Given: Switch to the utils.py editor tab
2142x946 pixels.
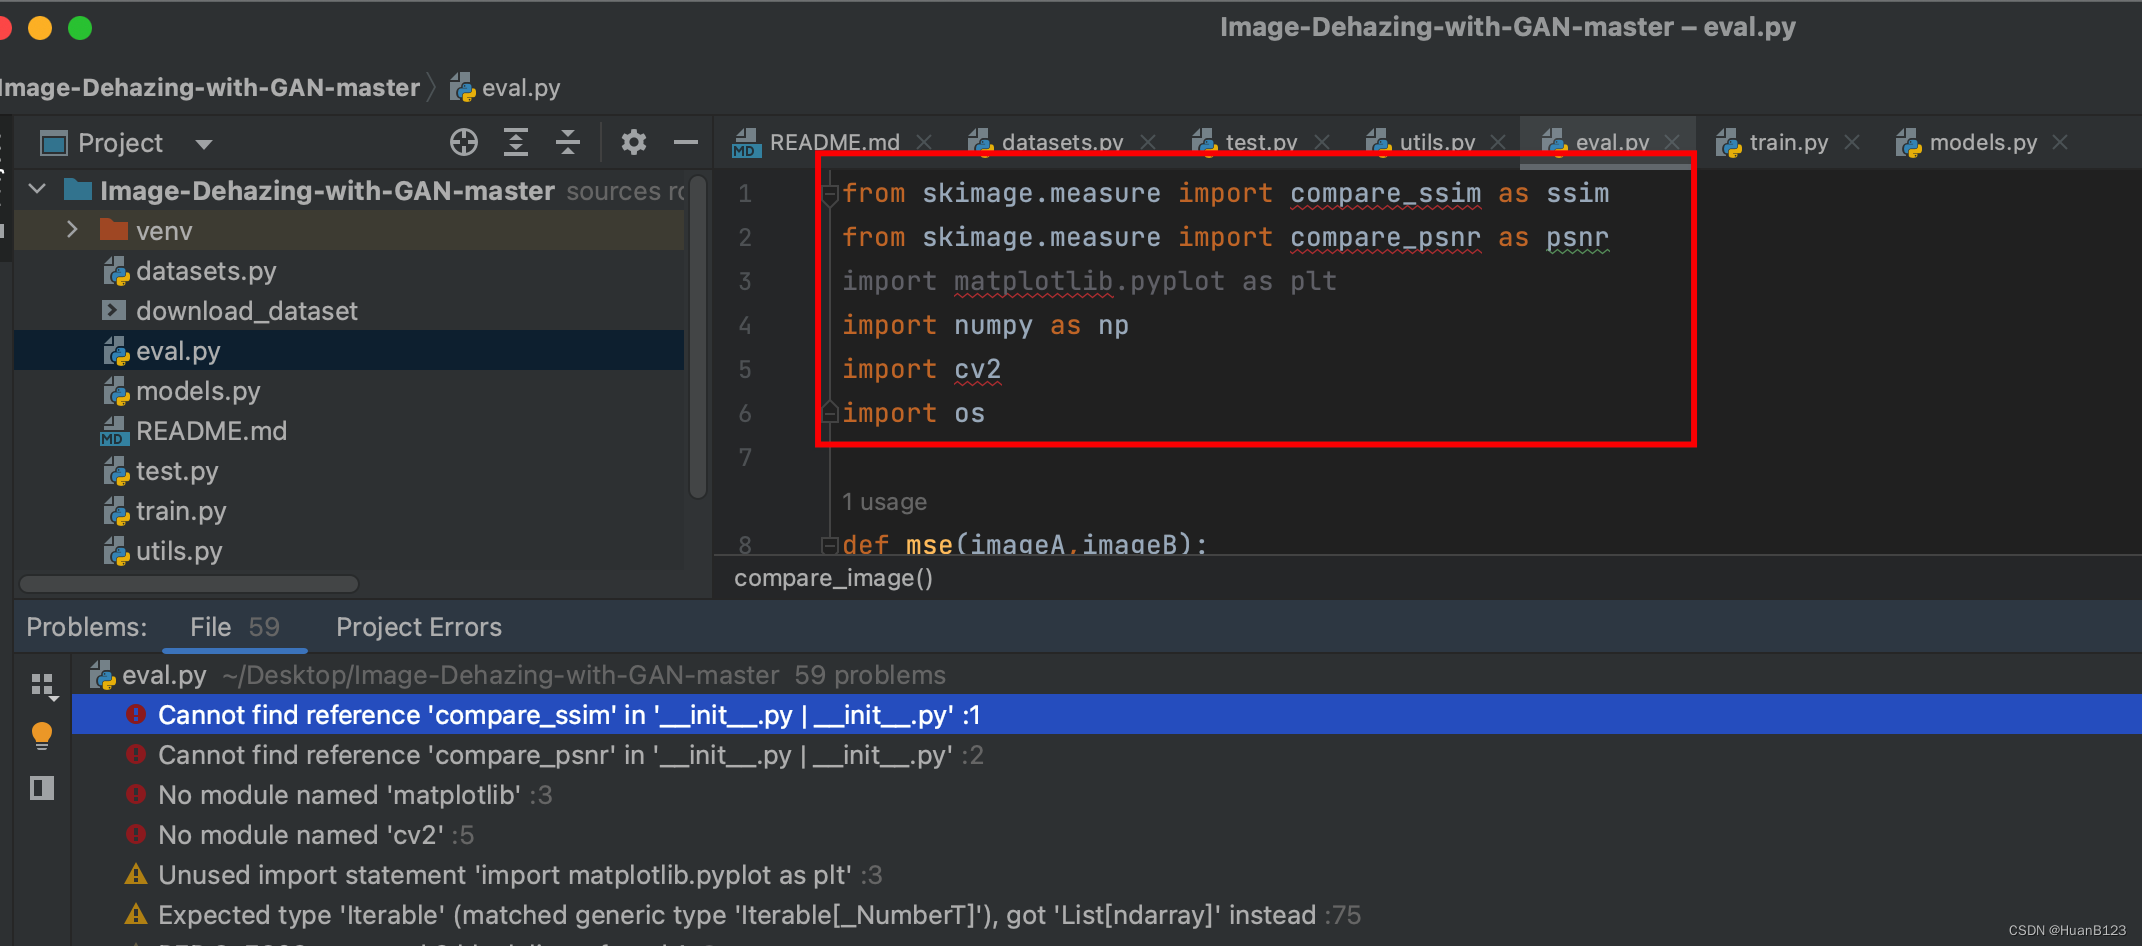Looking at the screenshot, I should [1420, 142].
